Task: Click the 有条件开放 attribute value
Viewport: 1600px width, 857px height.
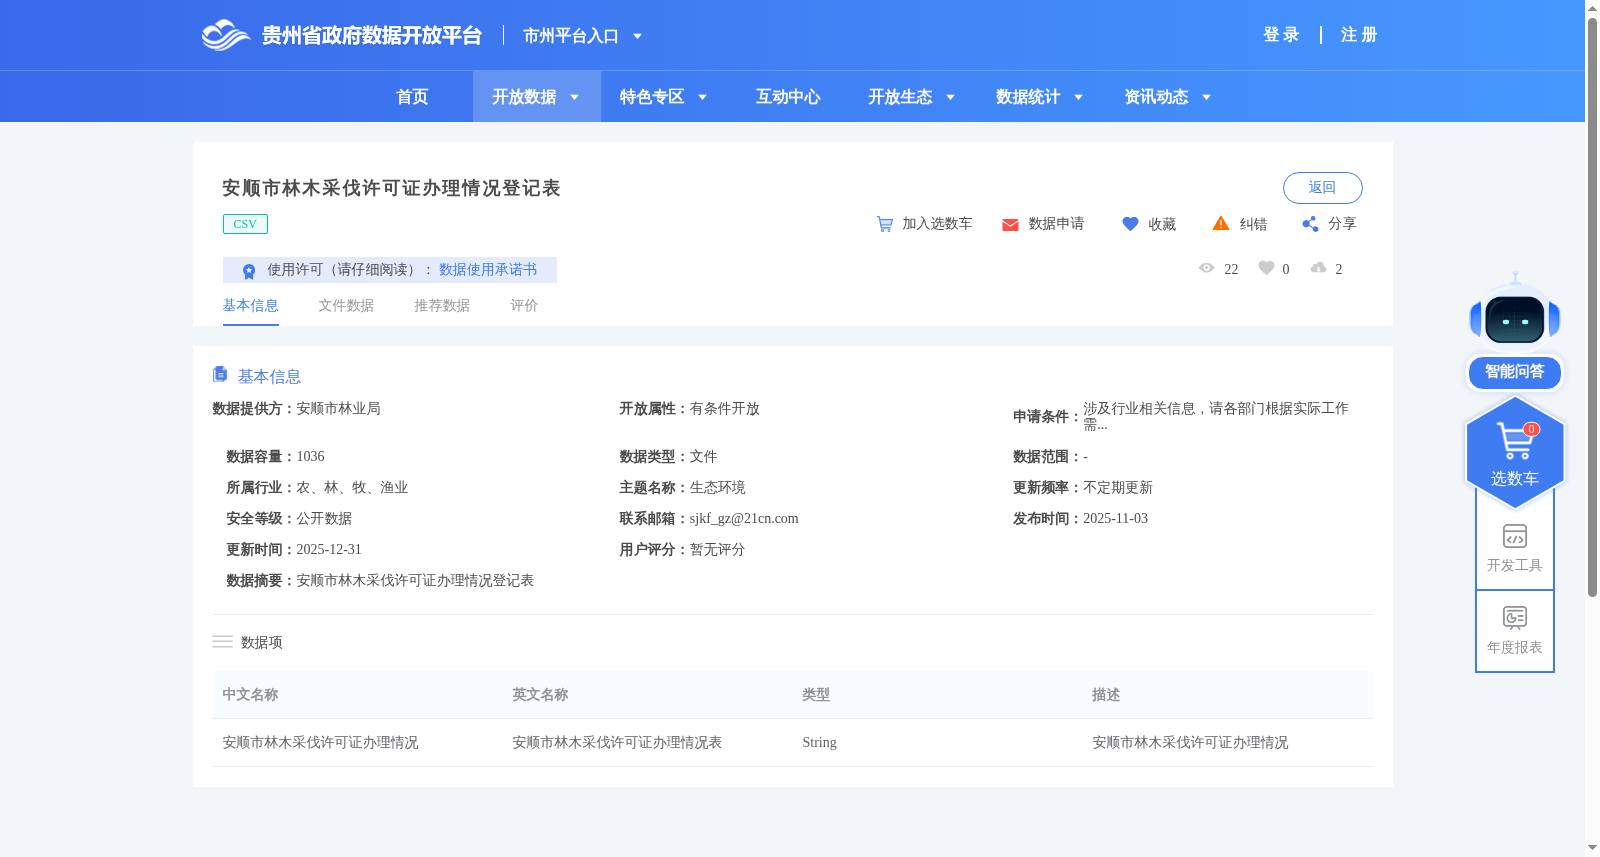Action: pyautogui.click(x=724, y=409)
